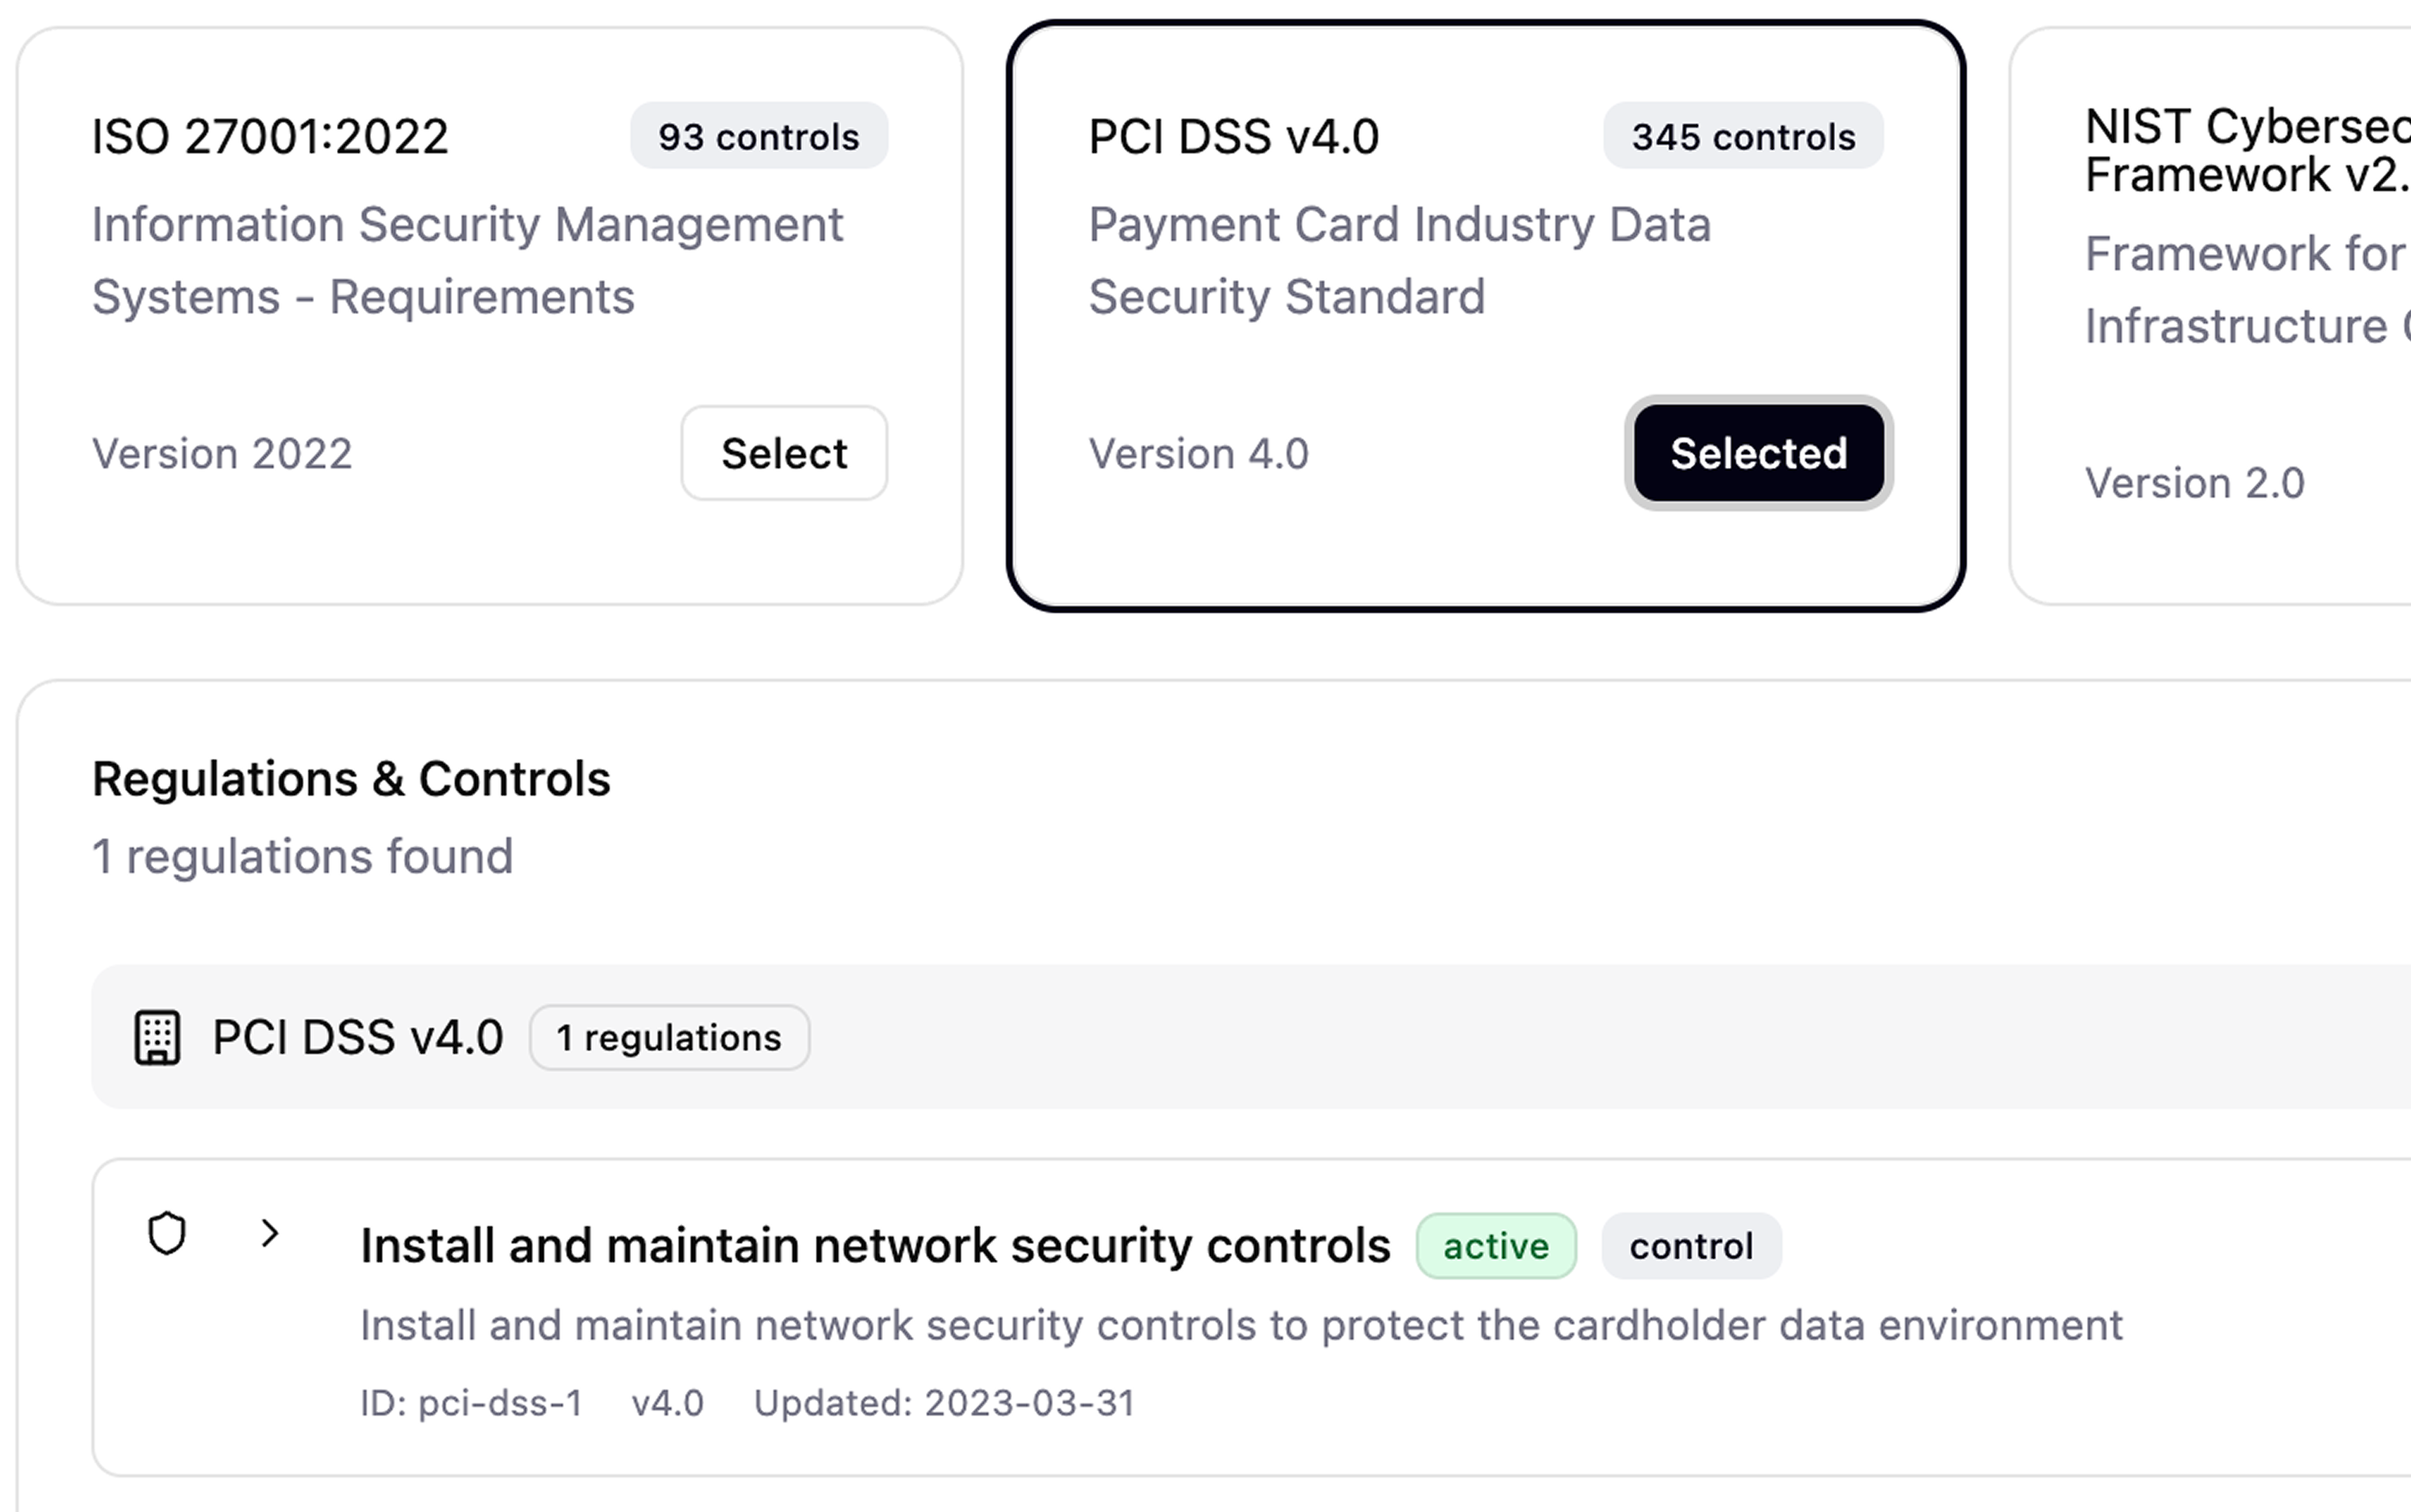Click the 345 controls badge on PCI DSS v4.0
The height and width of the screenshot is (1512, 2411).
tap(1742, 137)
